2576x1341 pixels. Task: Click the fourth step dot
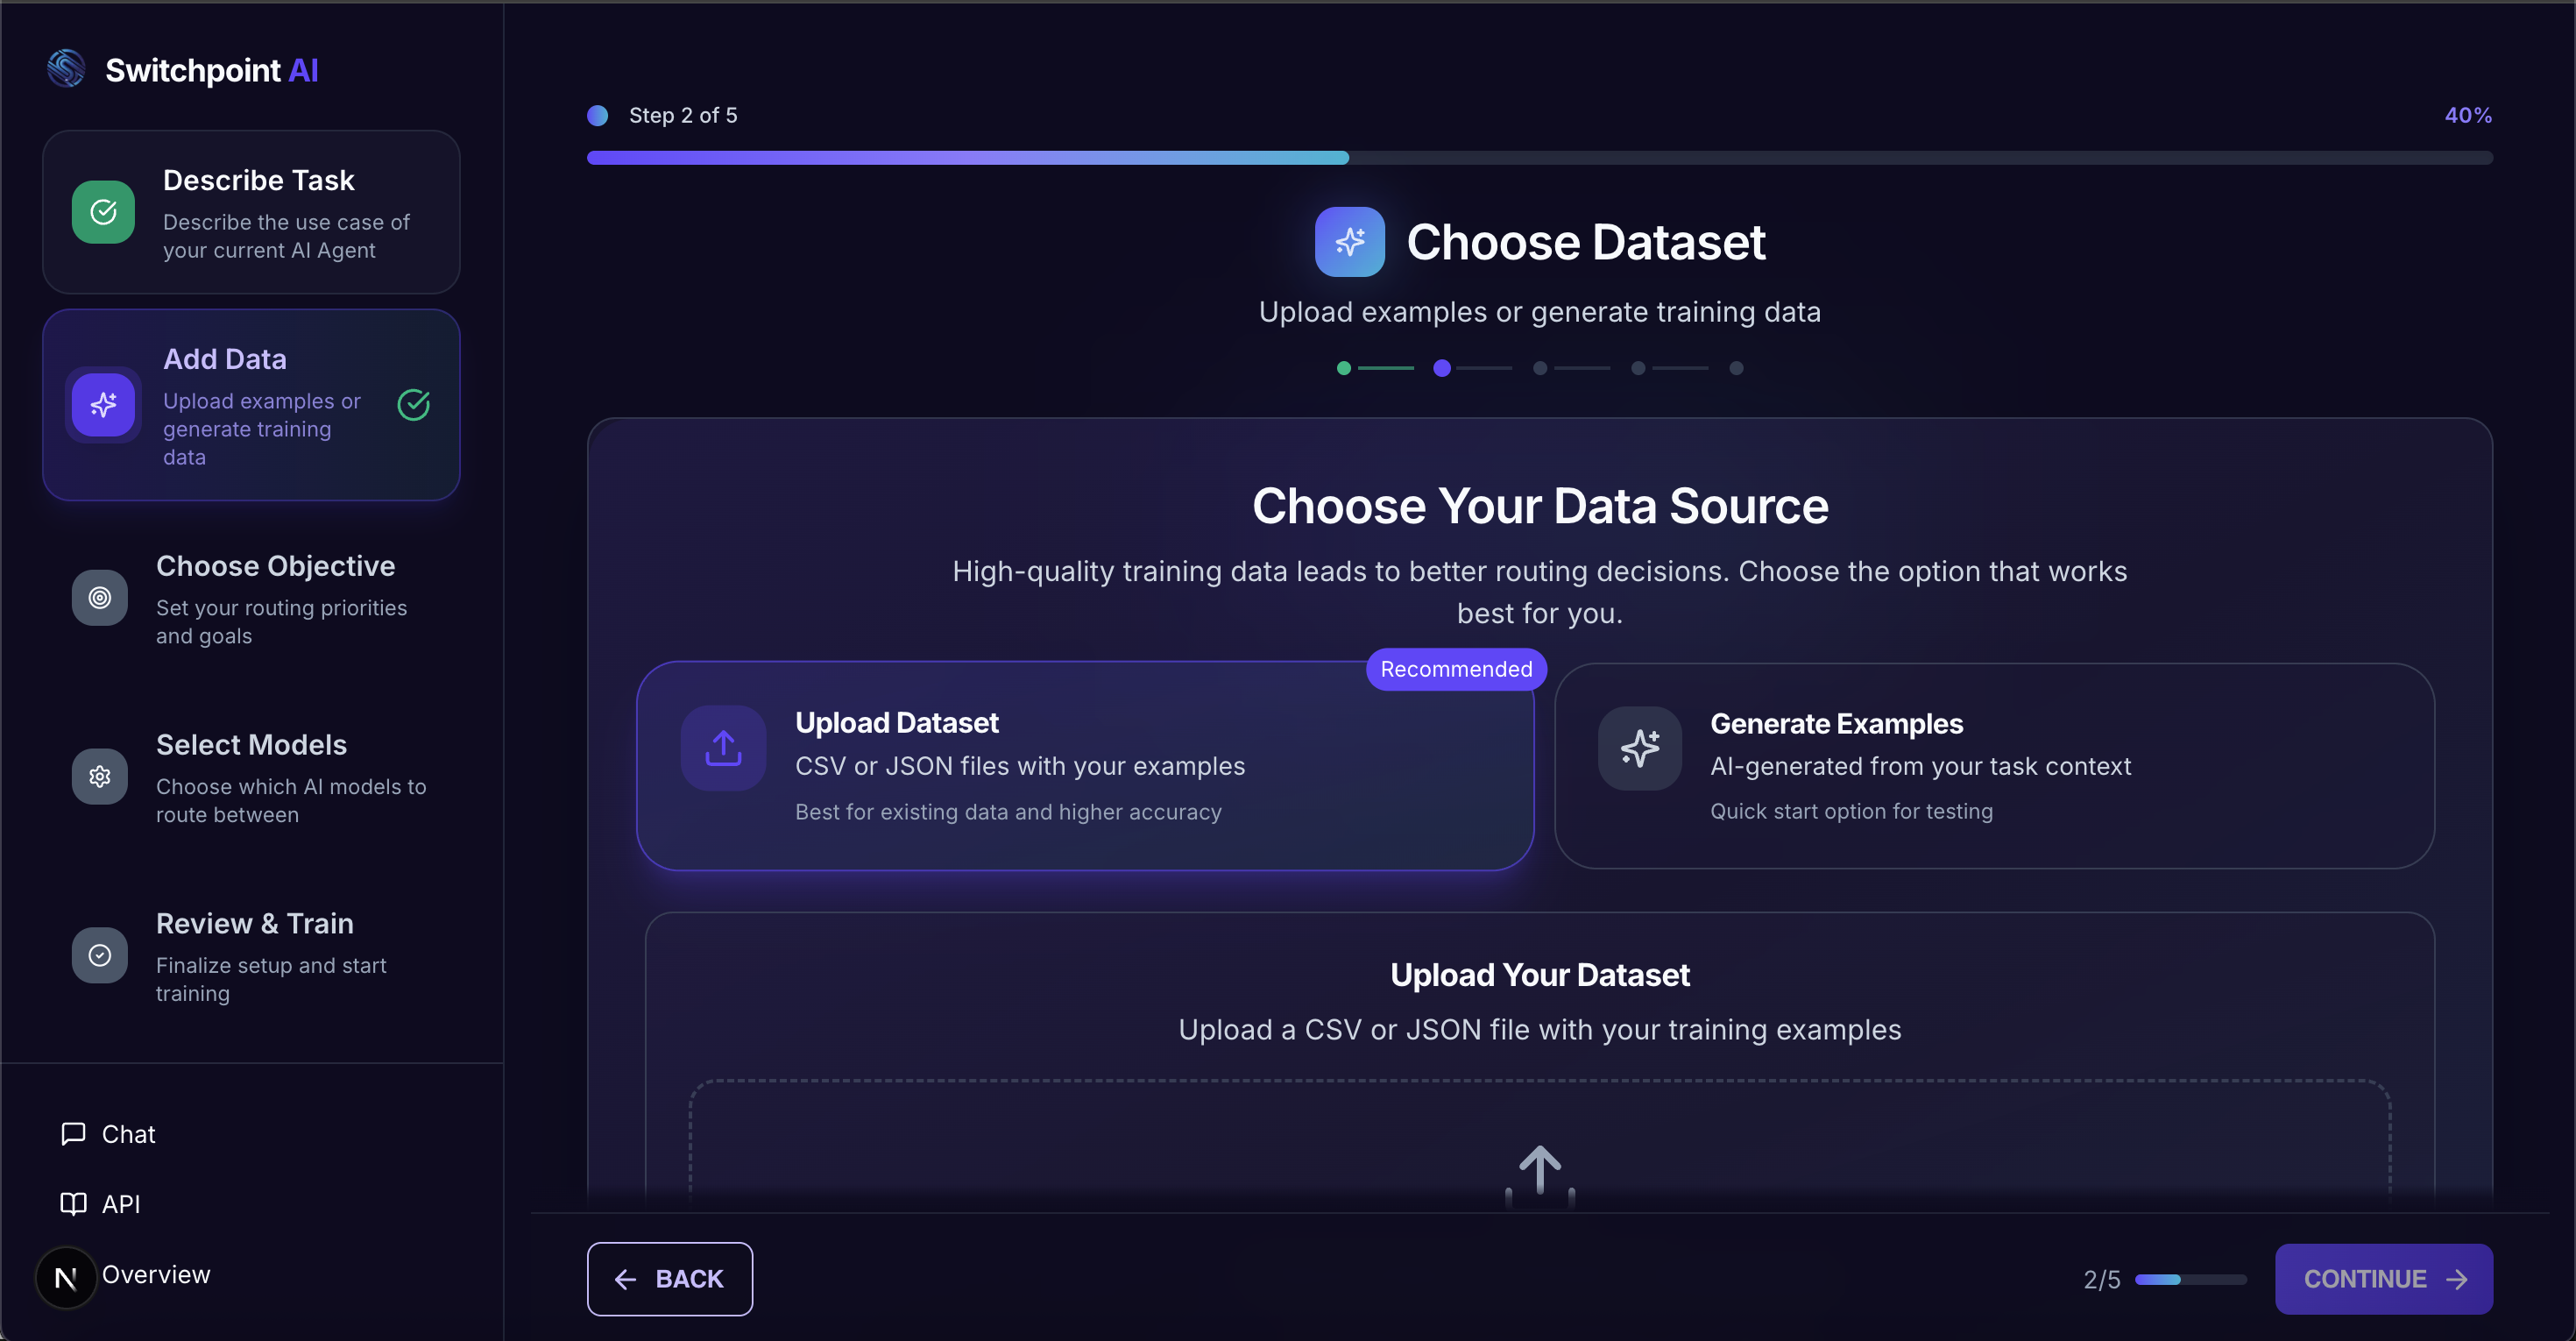coord(1638,368)
